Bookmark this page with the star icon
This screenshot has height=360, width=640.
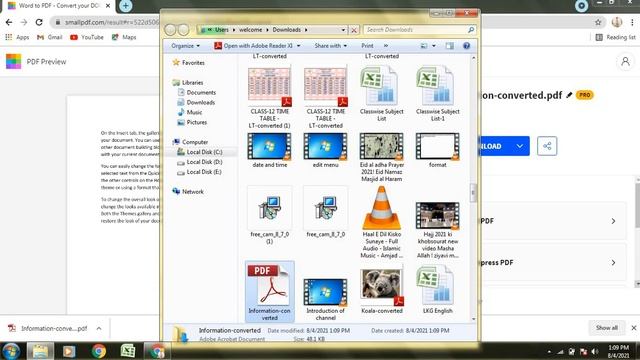[x=598, y=22]
